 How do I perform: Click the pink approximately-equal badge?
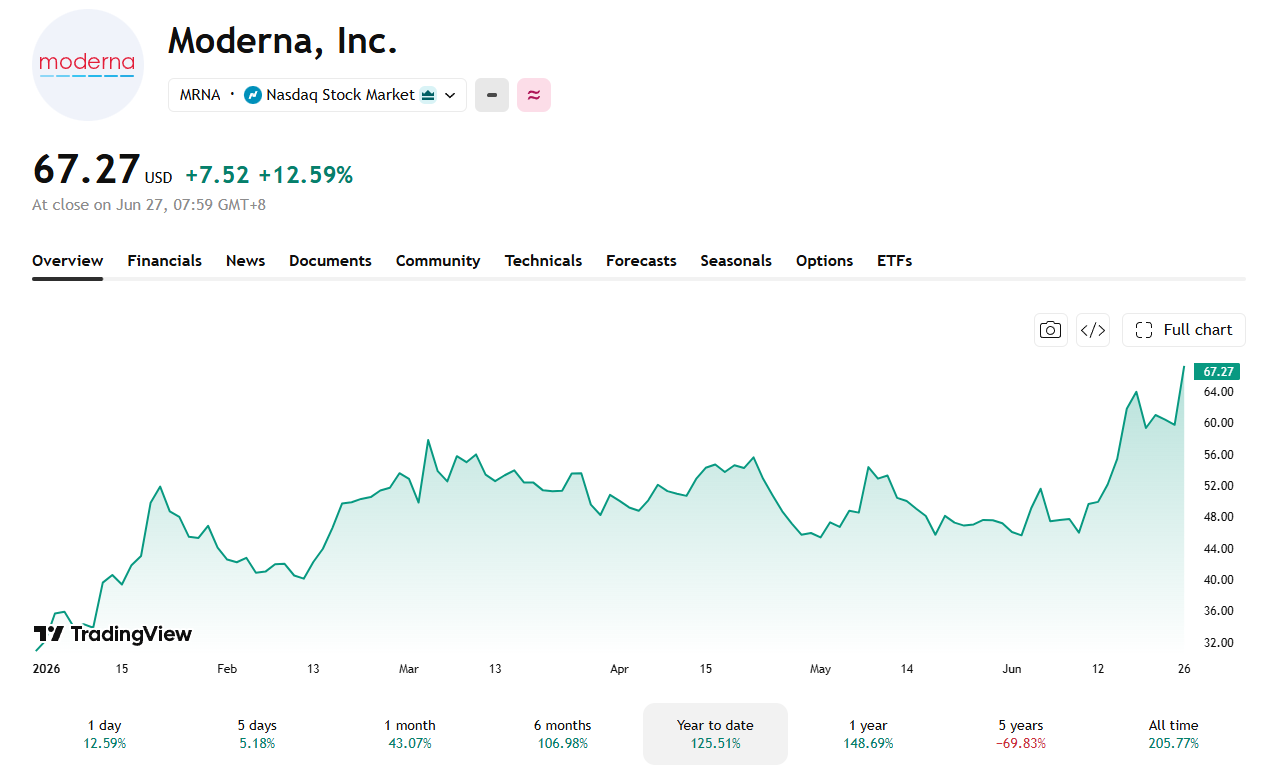[x=534, y=95]
